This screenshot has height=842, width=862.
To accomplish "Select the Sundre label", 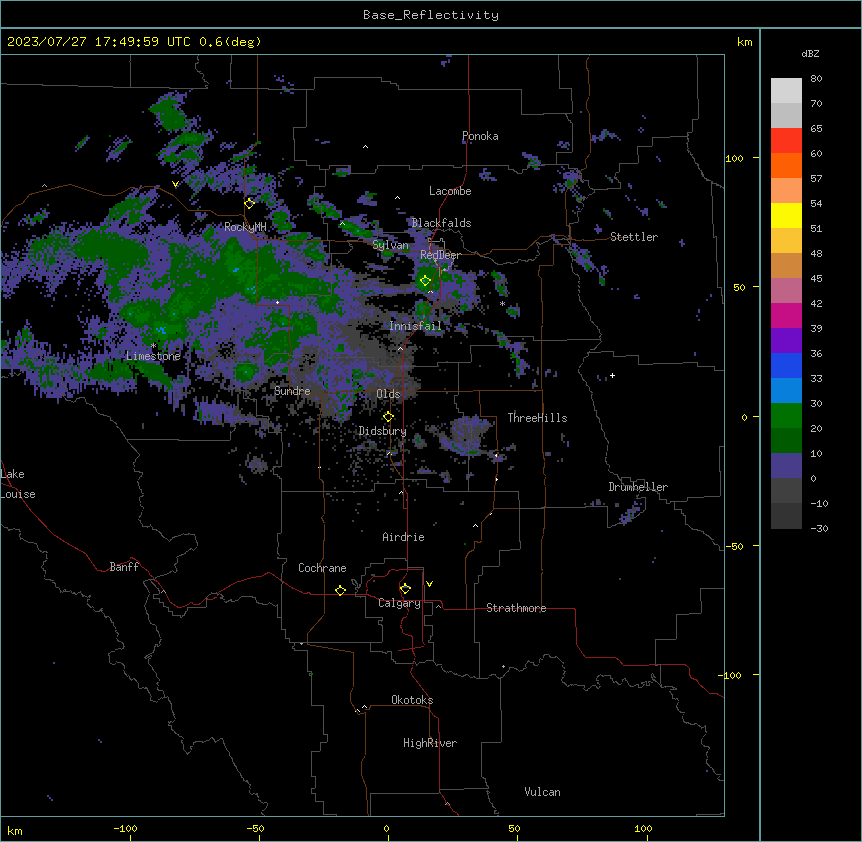I will [292, 391].
